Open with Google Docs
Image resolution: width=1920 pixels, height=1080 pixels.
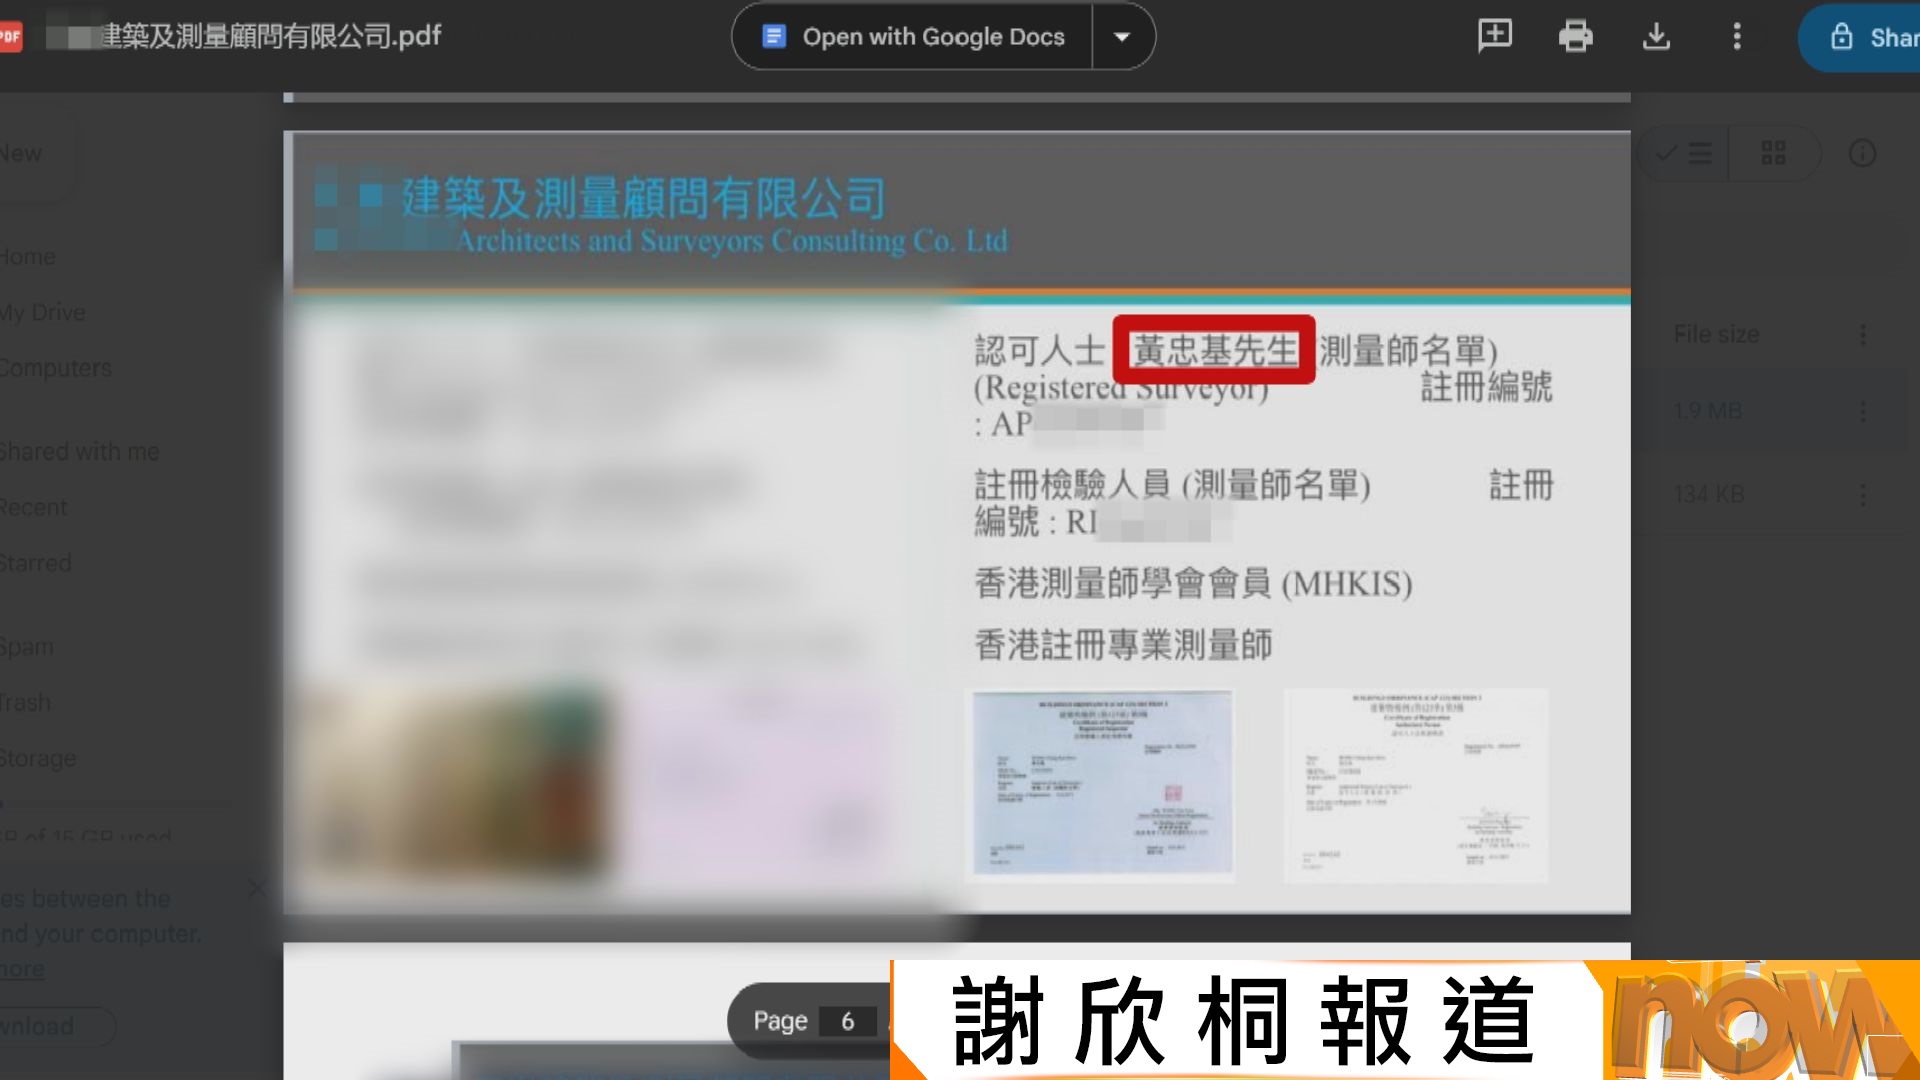pos(913,37)
